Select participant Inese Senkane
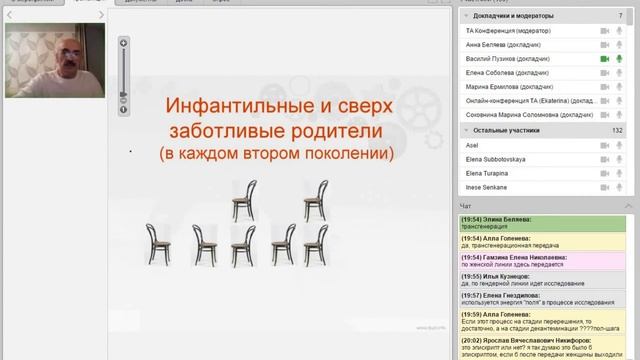Screen dimensions: 640x360 486,187
